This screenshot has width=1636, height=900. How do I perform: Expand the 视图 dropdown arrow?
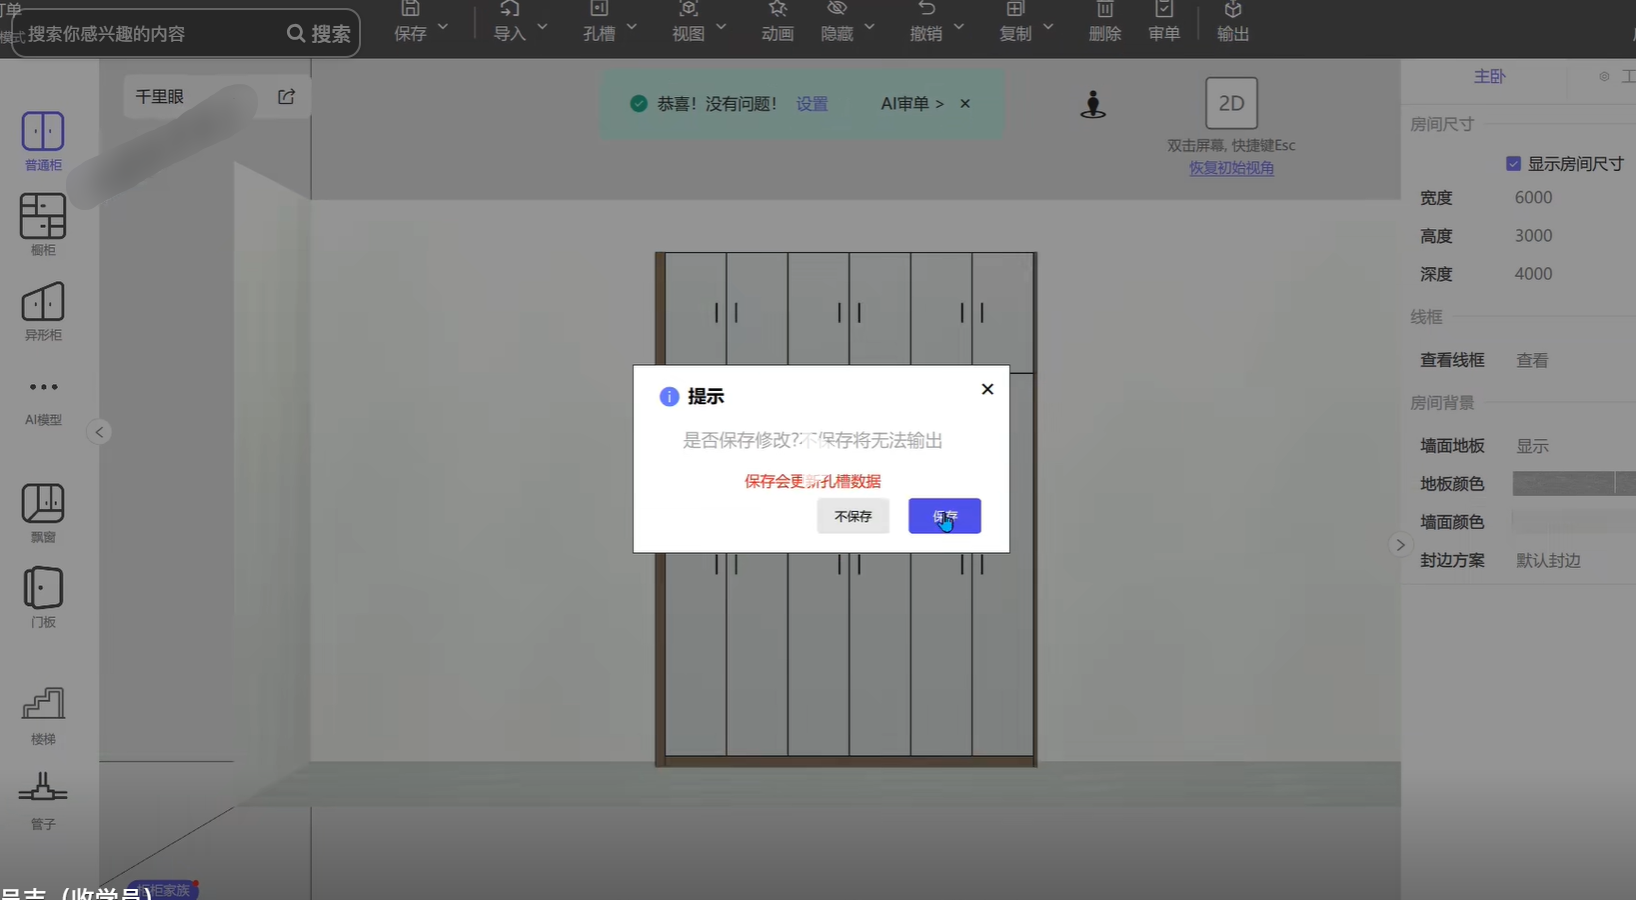(721, 27)
